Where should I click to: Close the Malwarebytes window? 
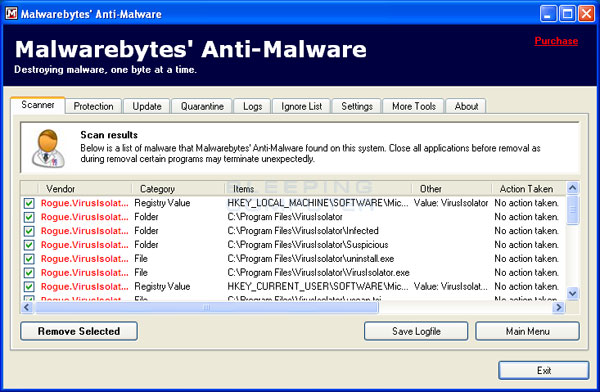click(x=586, y=14)
